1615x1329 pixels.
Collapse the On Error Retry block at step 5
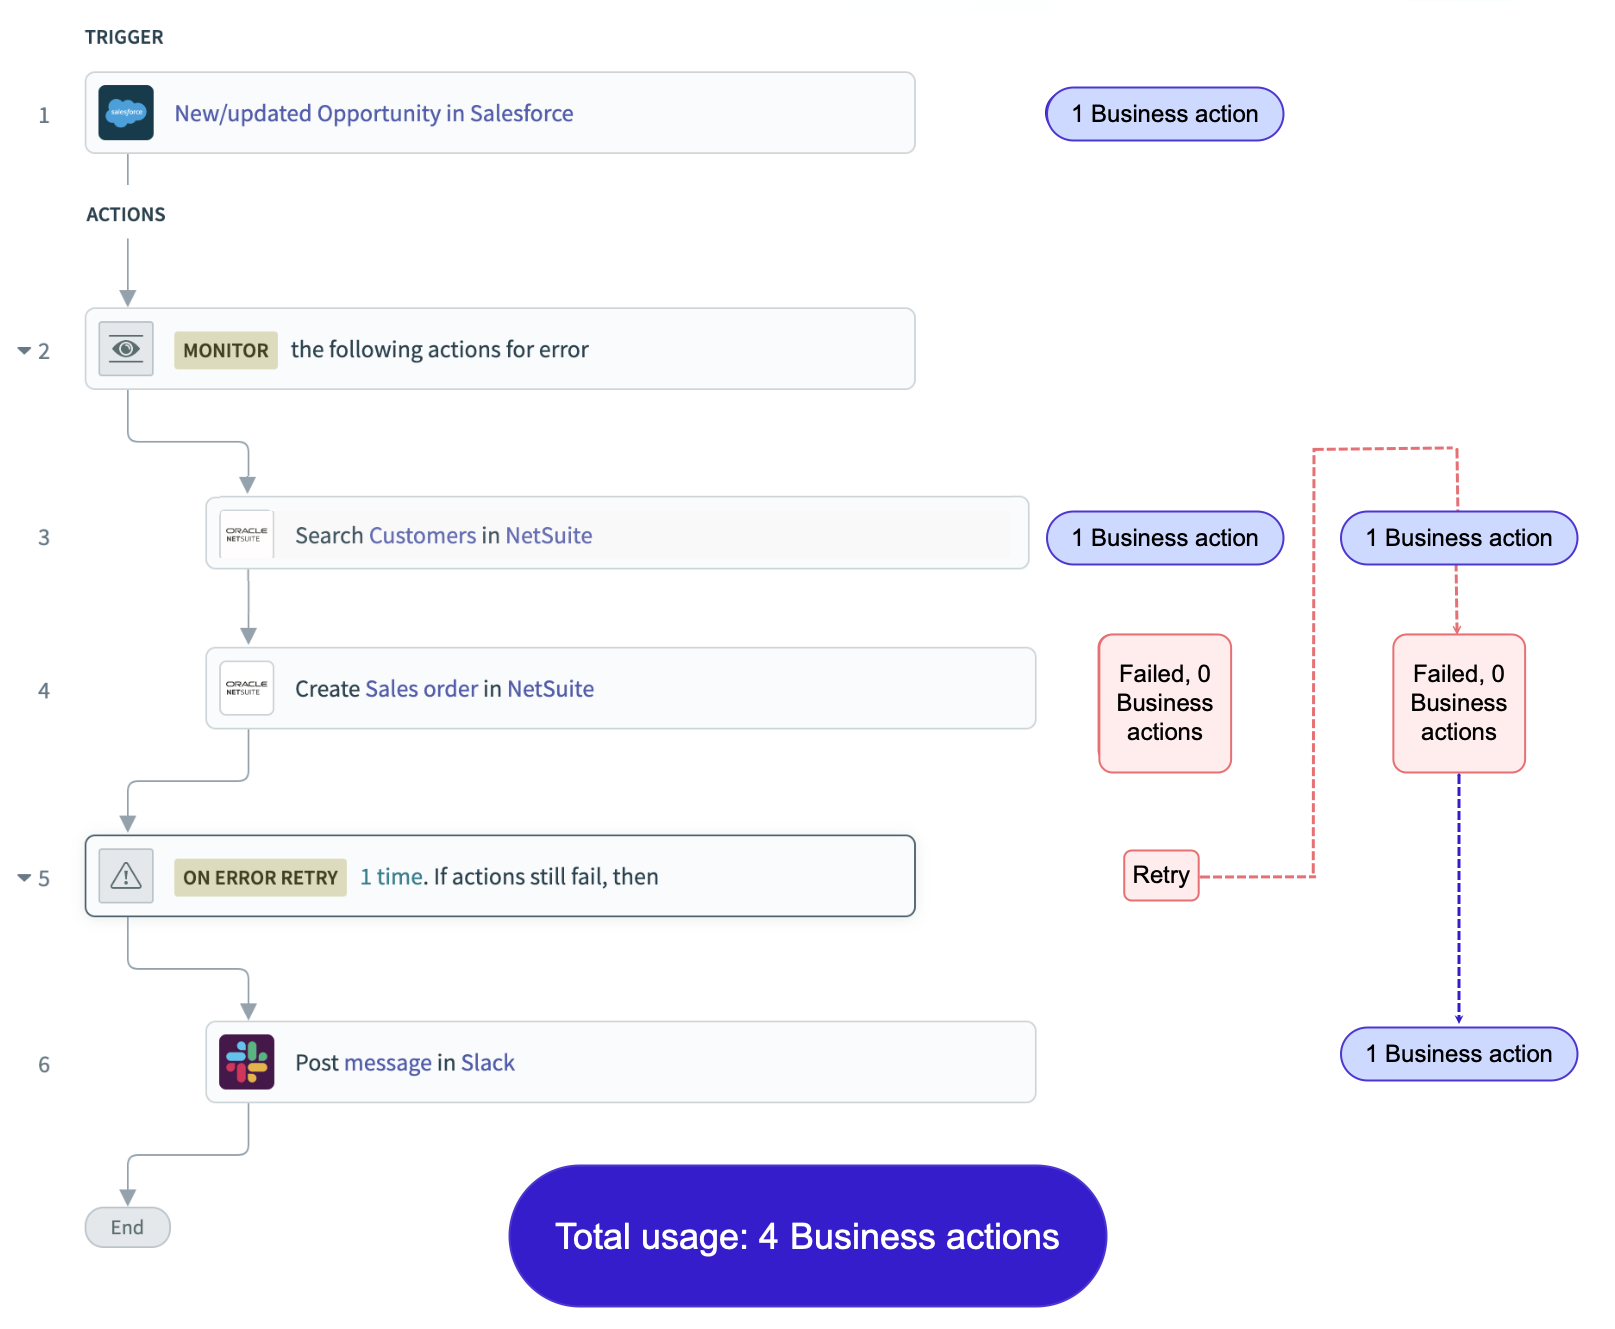tap(24, 878)
